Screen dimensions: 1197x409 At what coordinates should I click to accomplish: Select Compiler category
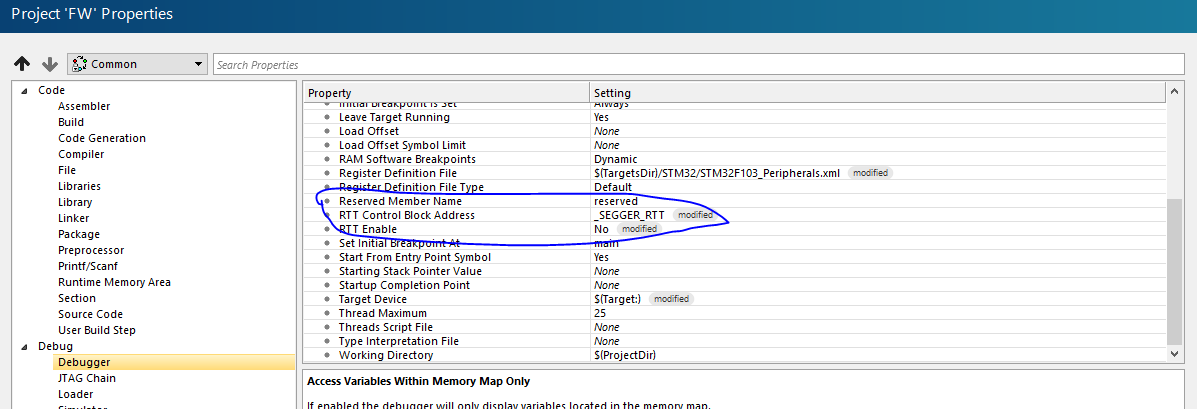click(x=81, y=154)
